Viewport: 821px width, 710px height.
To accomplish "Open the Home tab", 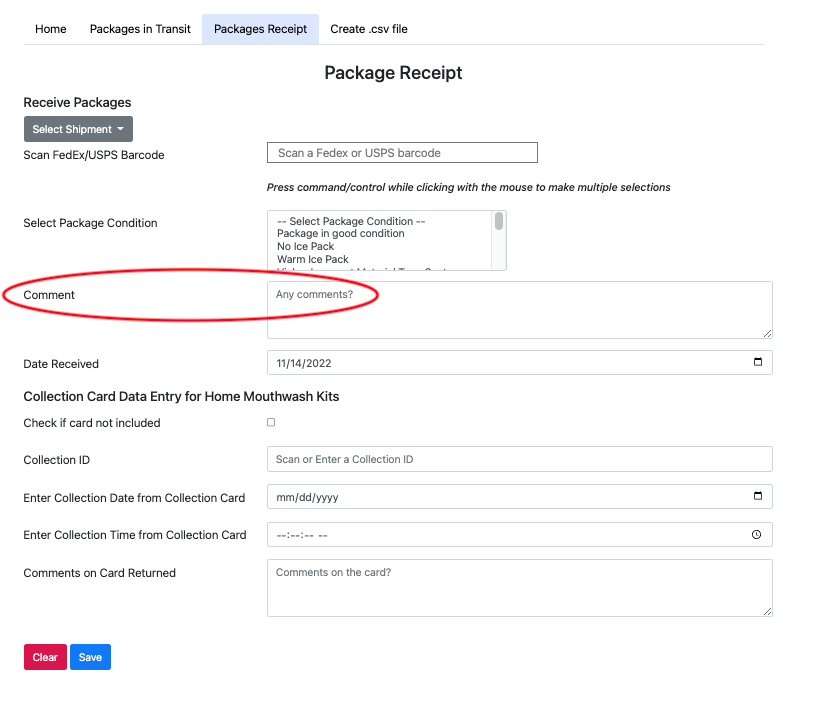I will [x=51, y=29].
